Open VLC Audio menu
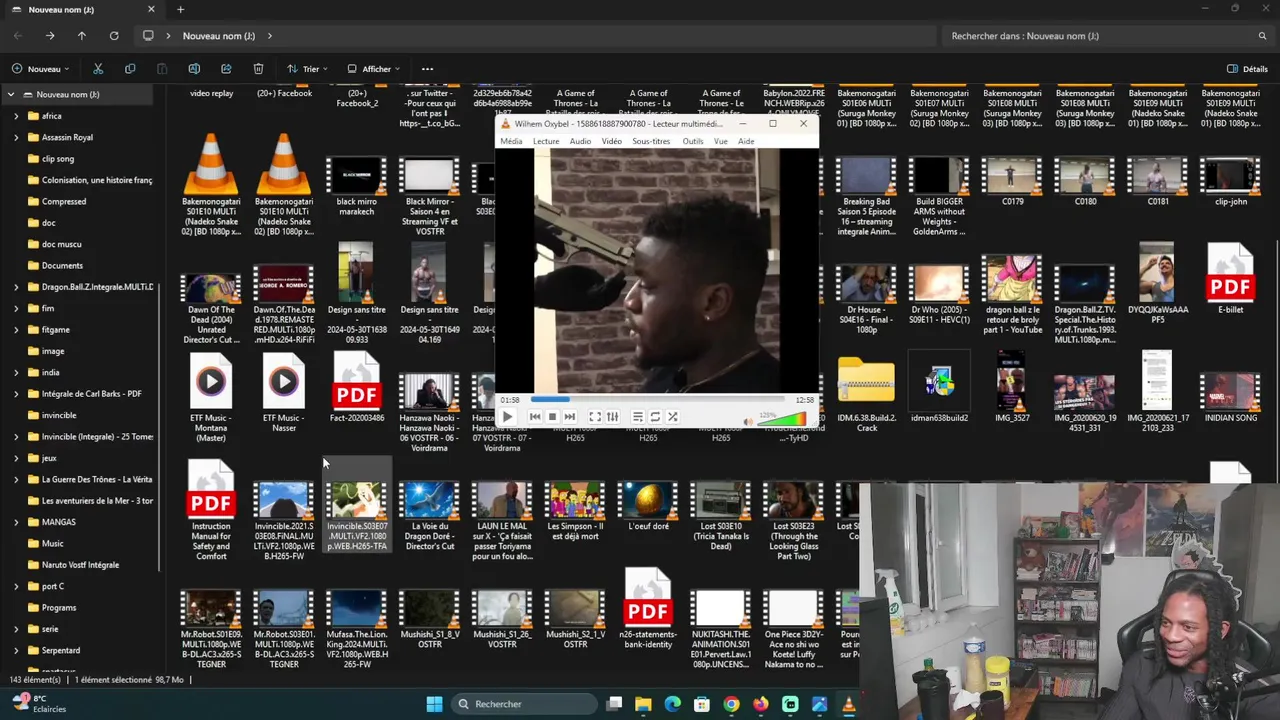This screenshot has width=1280, height=720. (x=580, y=141)
